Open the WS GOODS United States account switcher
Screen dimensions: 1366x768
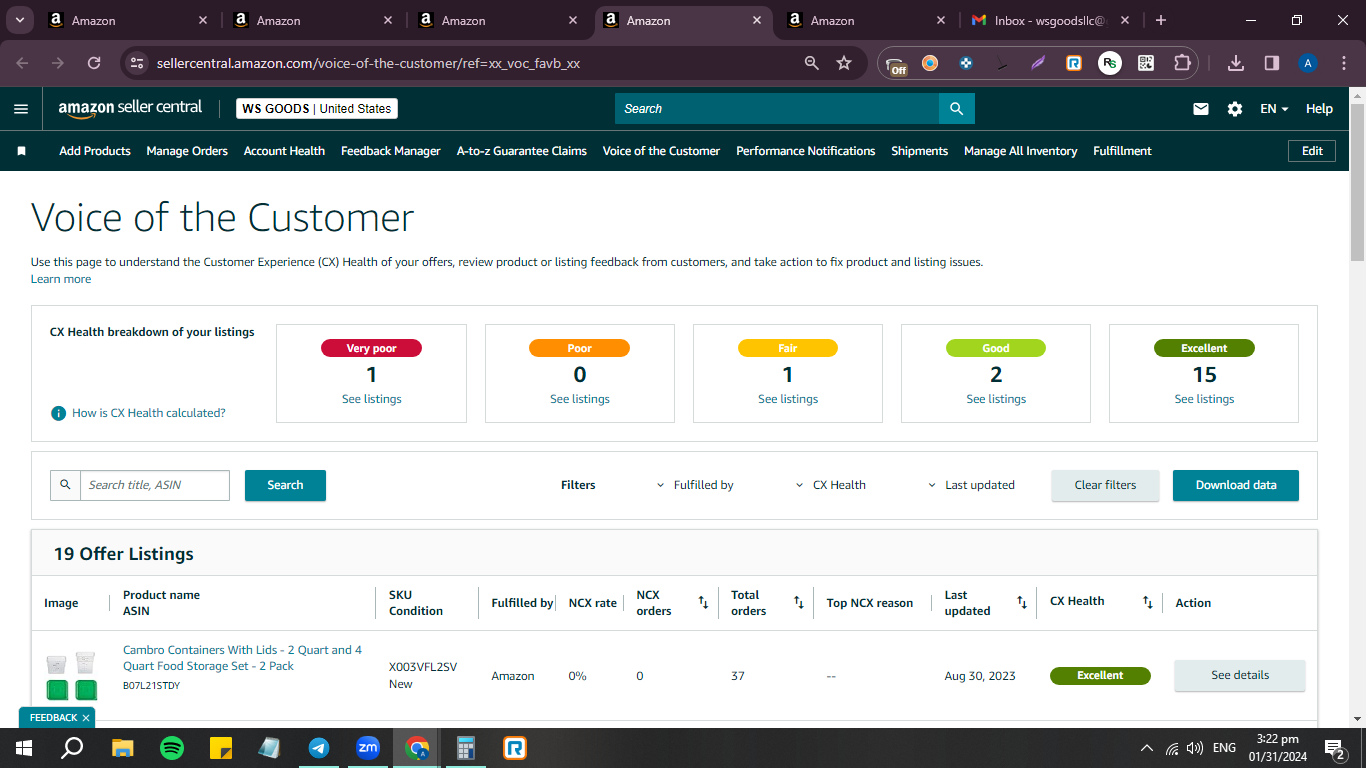click(317, 109)
